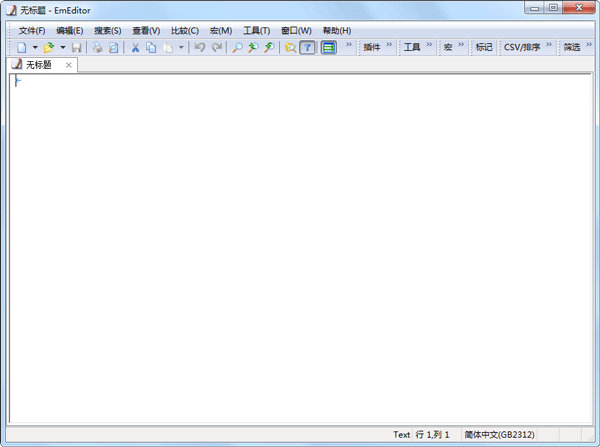This screenshot has height=447, width=600.
Task: Expand the Paste dropdown arrow
Action: (x=181, y=47)
